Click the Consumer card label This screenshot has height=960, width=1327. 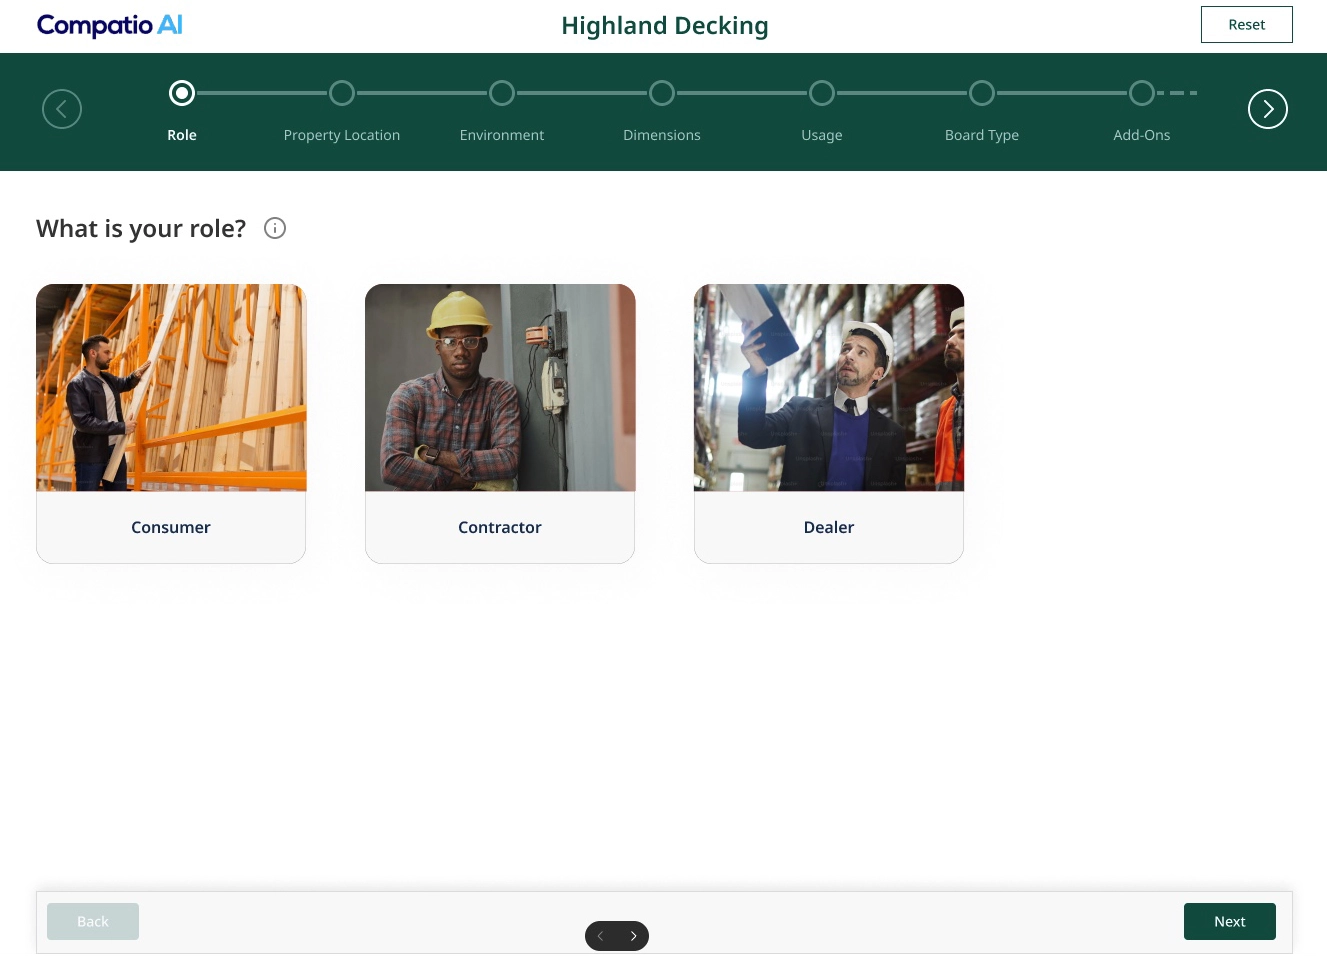(x=171, y=527)
